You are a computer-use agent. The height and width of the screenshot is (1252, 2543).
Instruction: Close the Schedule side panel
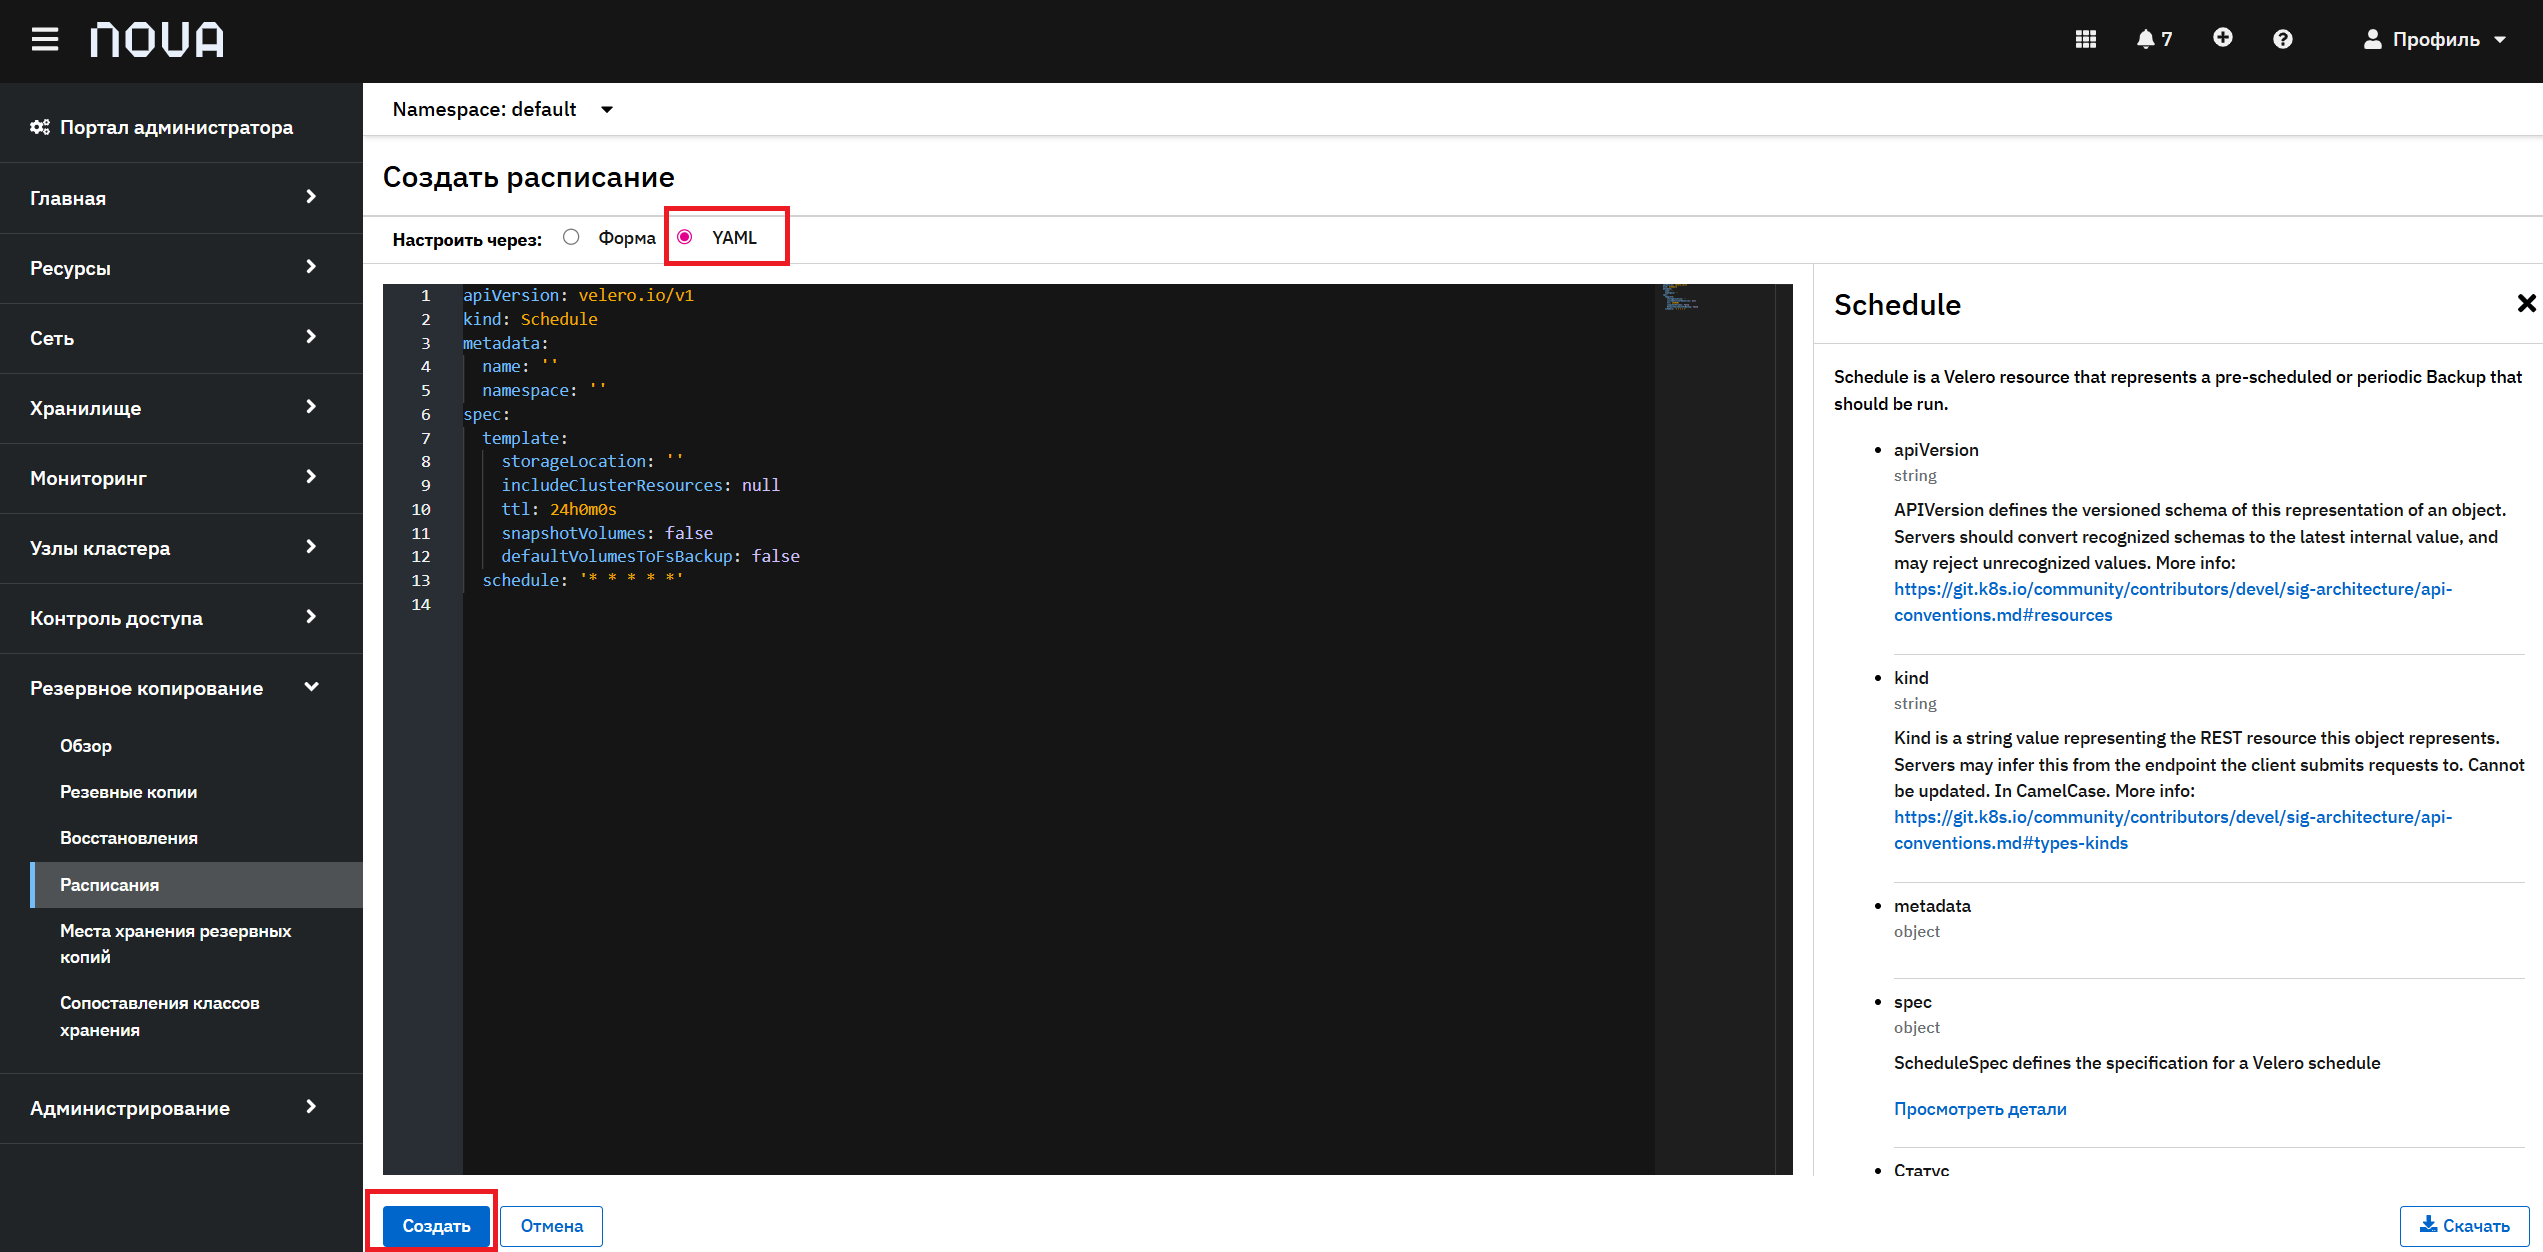coord(2526,303)
